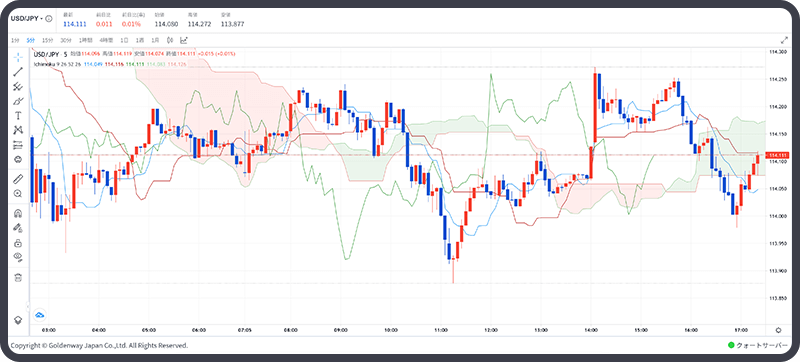Click the 0.01% change rate value
The width and height of the screenshot is (800, 362).
coord(131,24)
